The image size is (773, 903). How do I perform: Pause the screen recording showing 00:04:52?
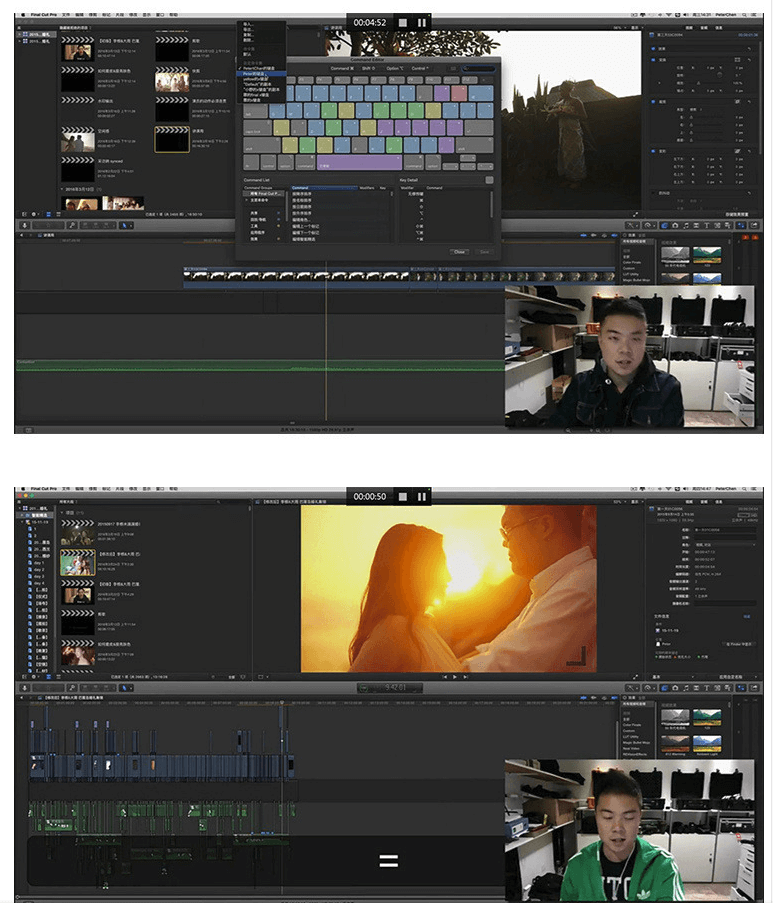point(422,22)
